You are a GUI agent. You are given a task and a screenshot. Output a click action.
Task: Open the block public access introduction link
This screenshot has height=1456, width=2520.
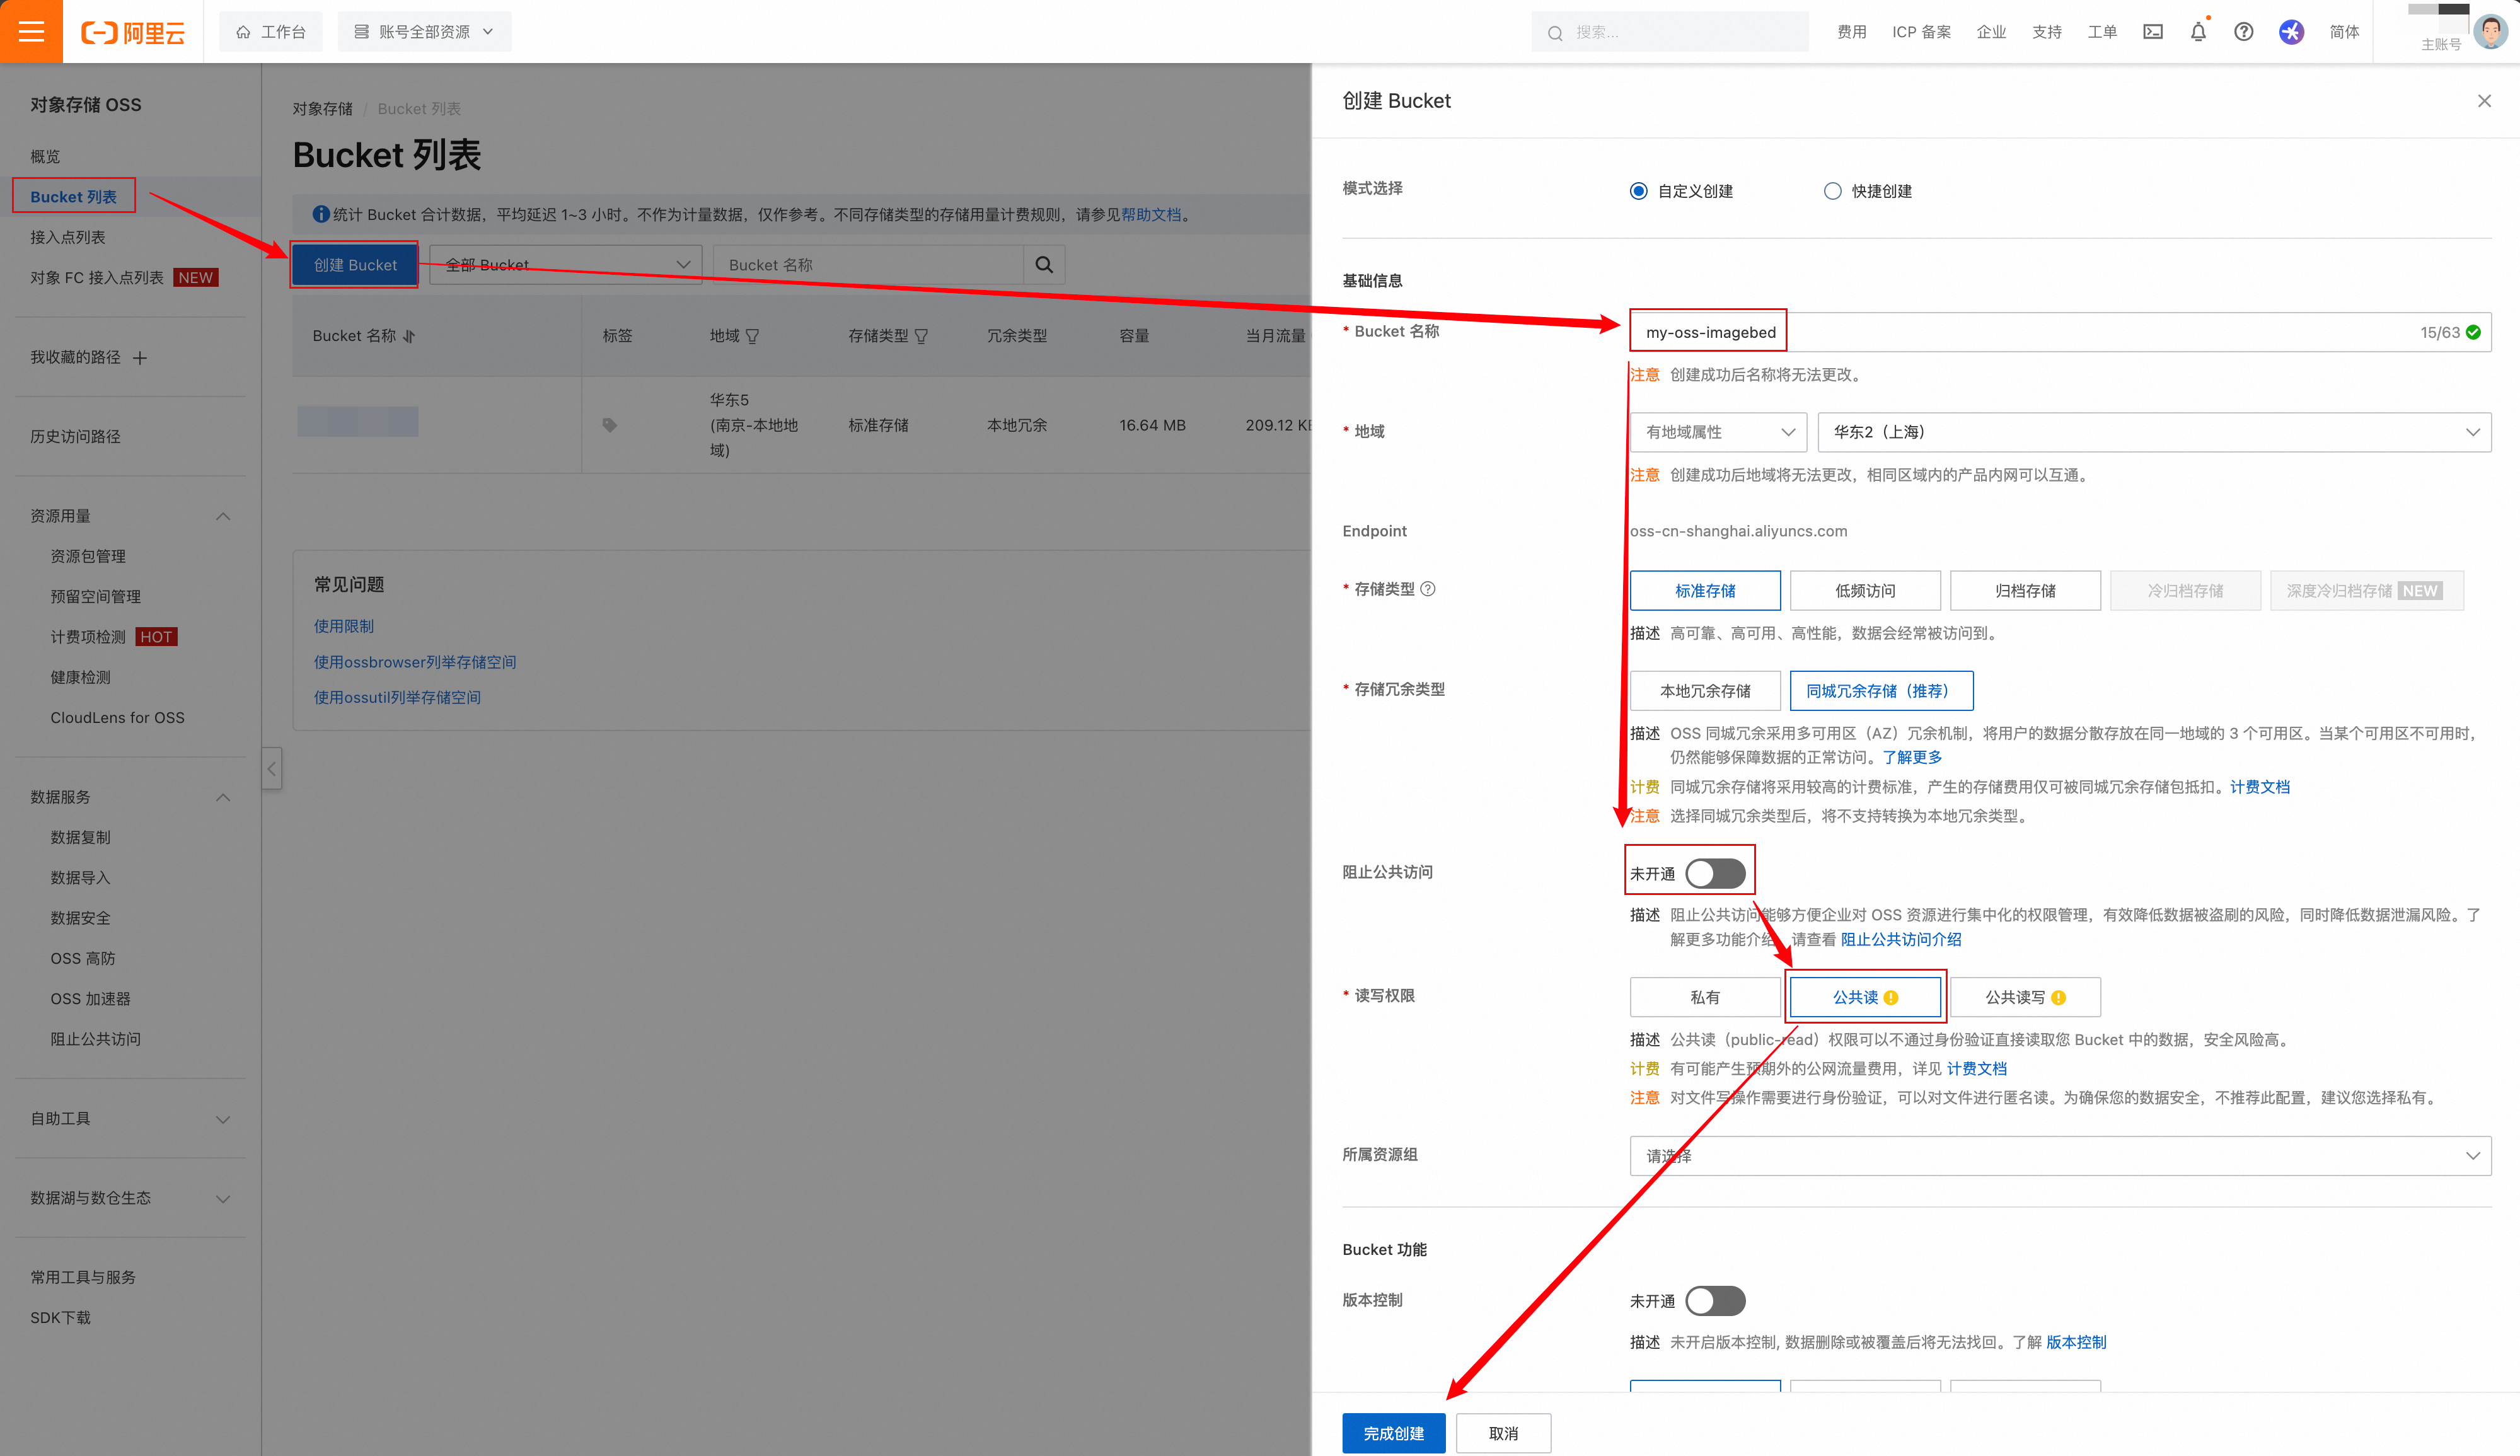(1901, 939)
